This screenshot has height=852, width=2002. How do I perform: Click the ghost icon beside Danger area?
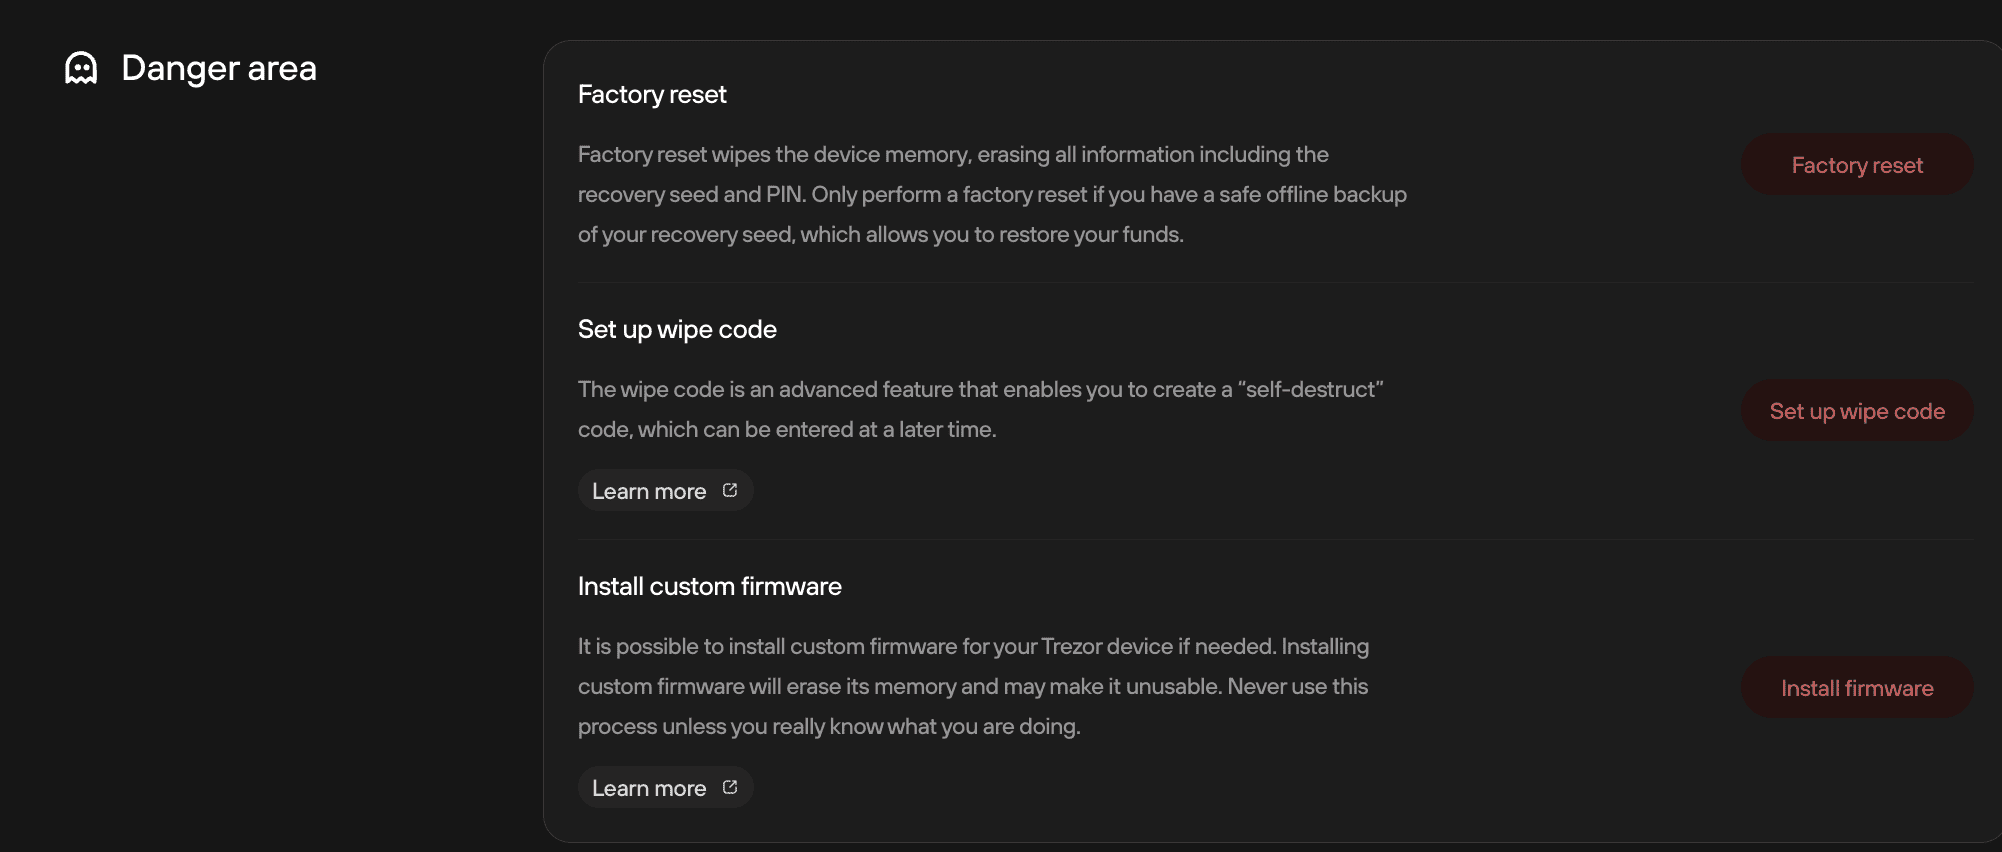[x=81, y=68]
